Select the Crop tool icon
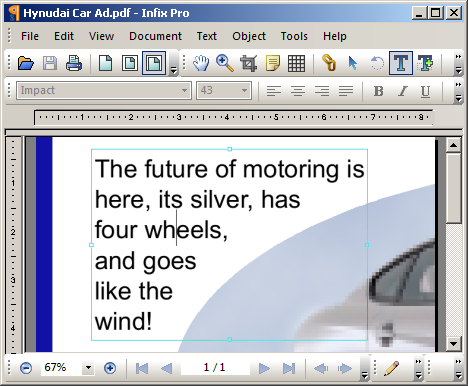This screenshot has width=468, height=386. click(249, 63)
